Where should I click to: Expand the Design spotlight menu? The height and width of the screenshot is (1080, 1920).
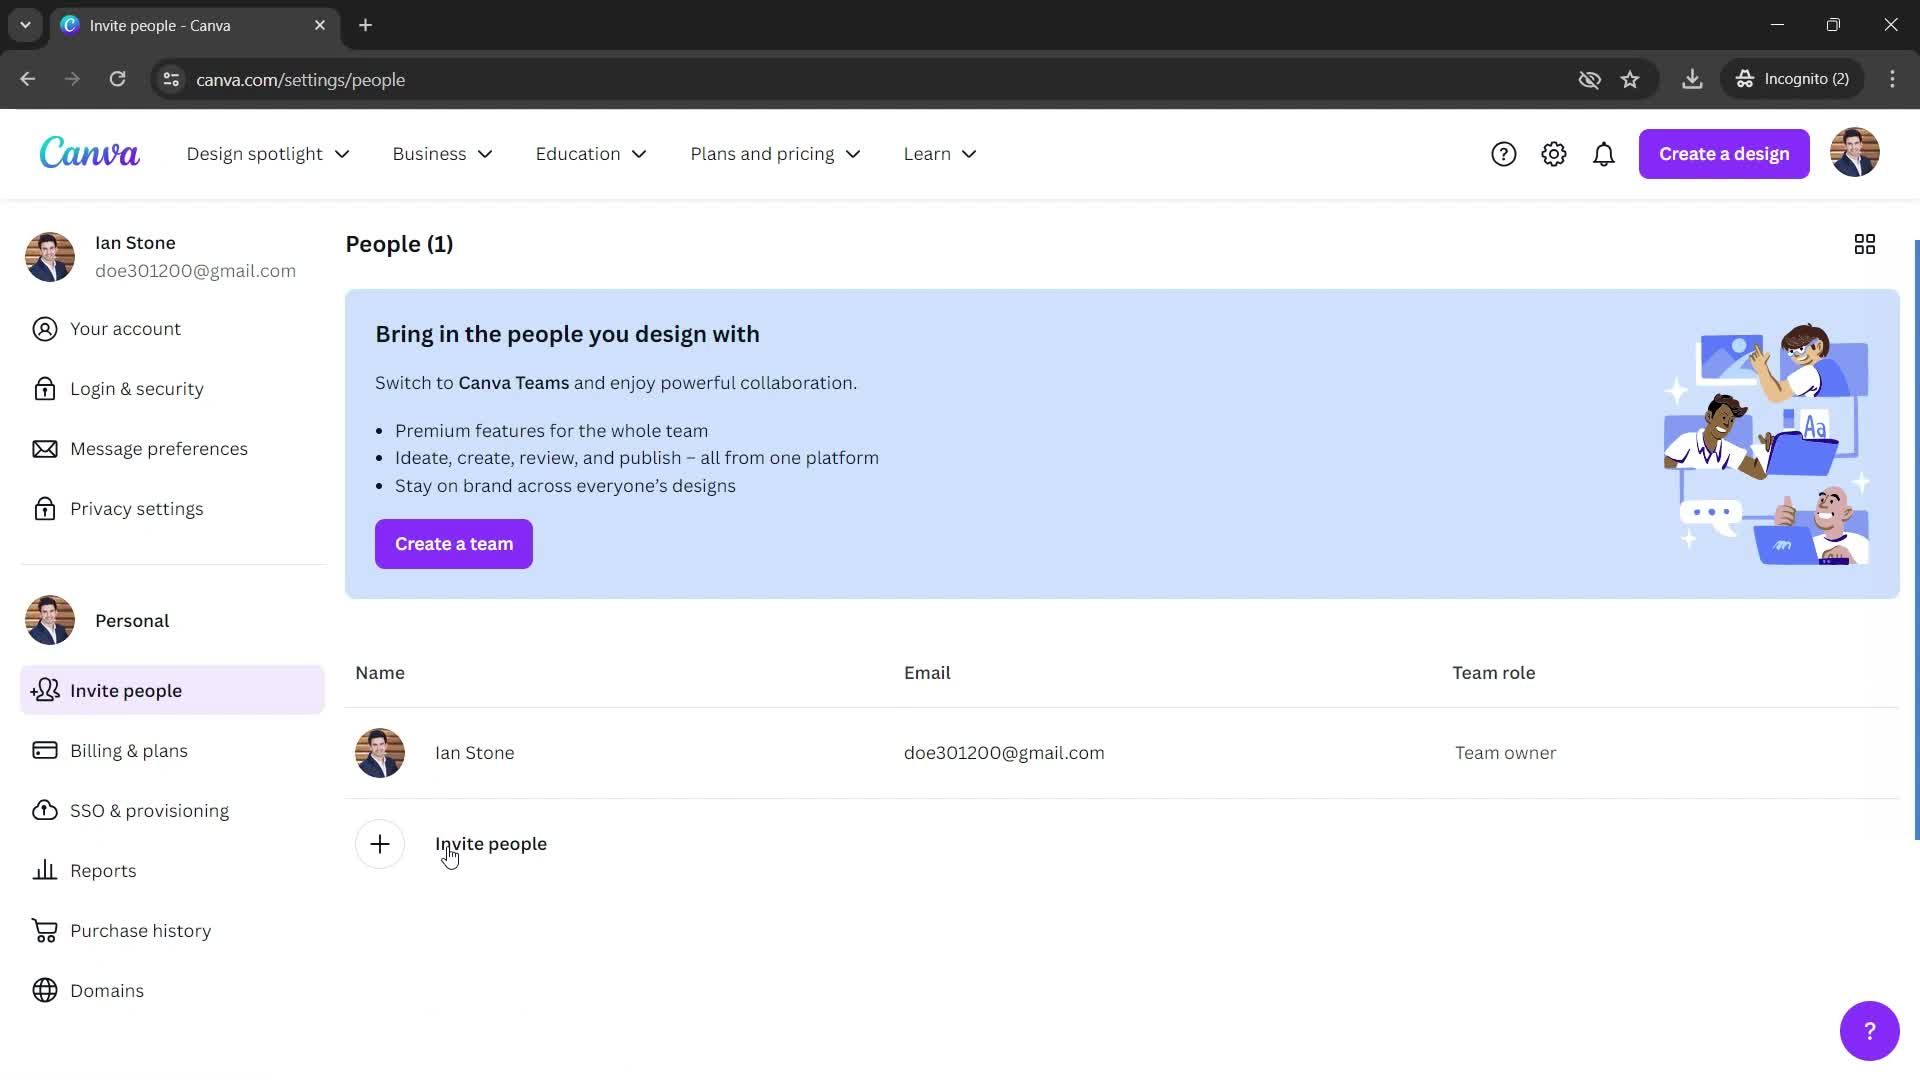(x=268, y=154)
